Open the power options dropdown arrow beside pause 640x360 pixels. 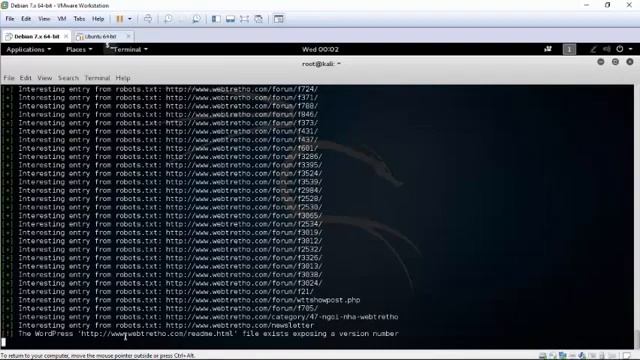tap(130, 19)
